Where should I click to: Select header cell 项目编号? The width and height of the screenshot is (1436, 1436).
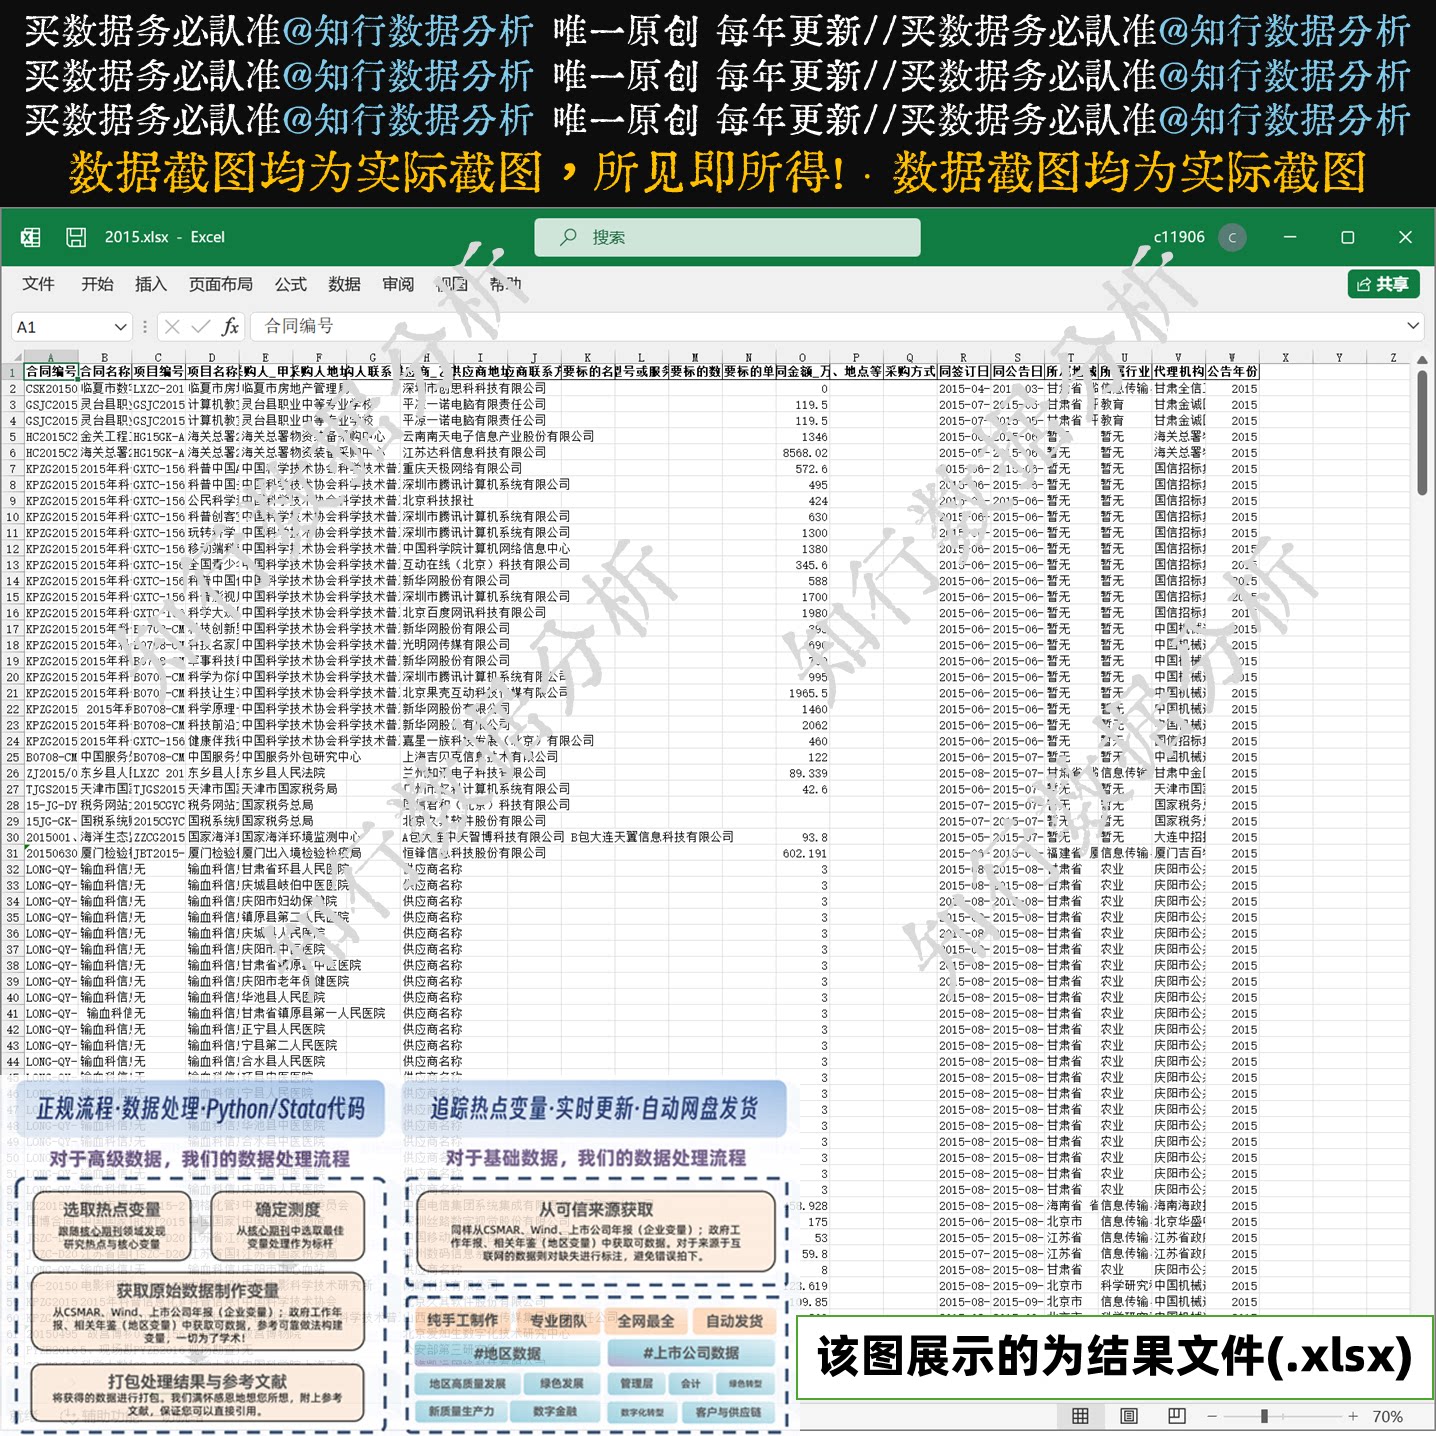[x=158, y=372]
